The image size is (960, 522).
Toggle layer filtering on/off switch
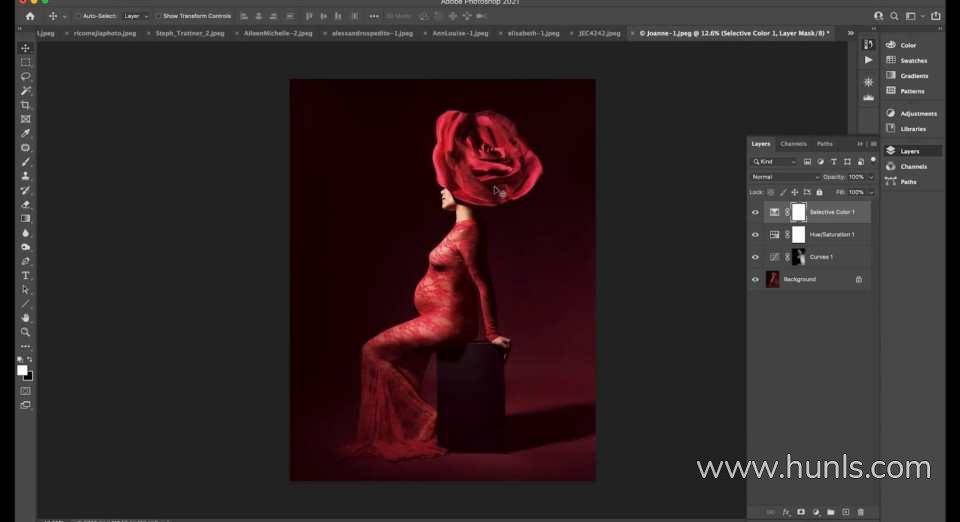tap(873, 160)
